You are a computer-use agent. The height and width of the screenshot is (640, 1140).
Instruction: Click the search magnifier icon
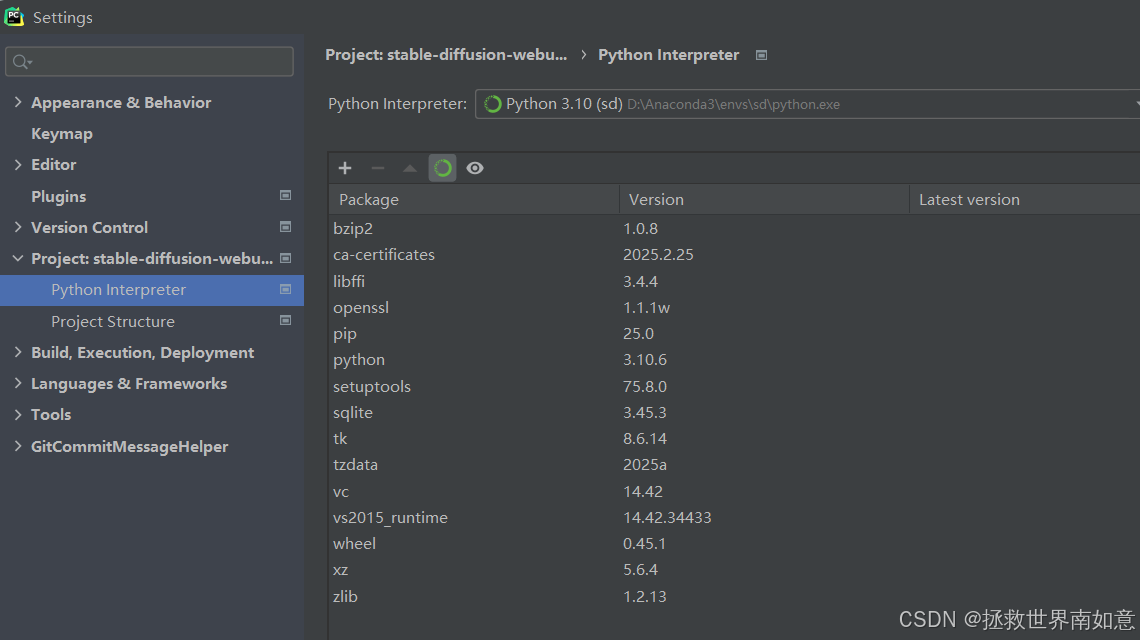pos(22,62)
